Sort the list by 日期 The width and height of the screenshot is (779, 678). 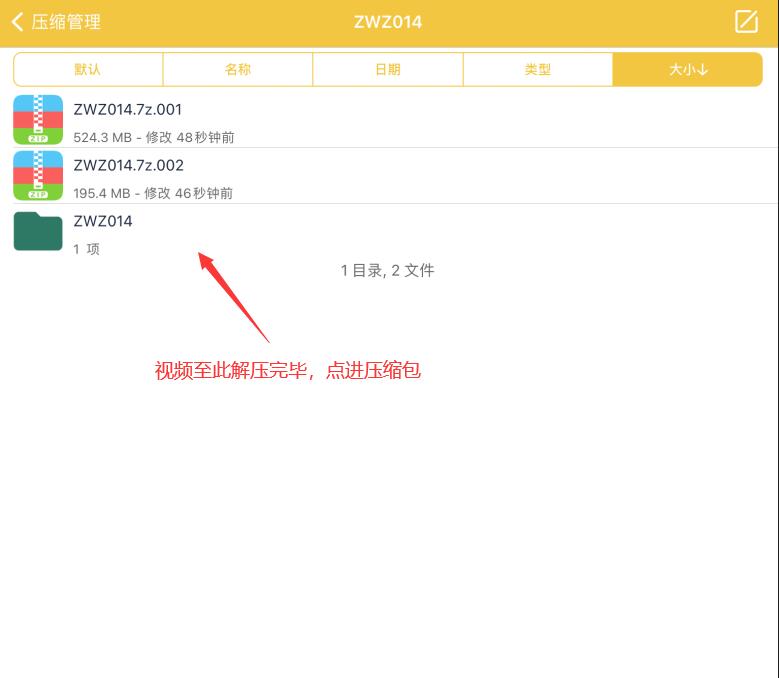388,70
